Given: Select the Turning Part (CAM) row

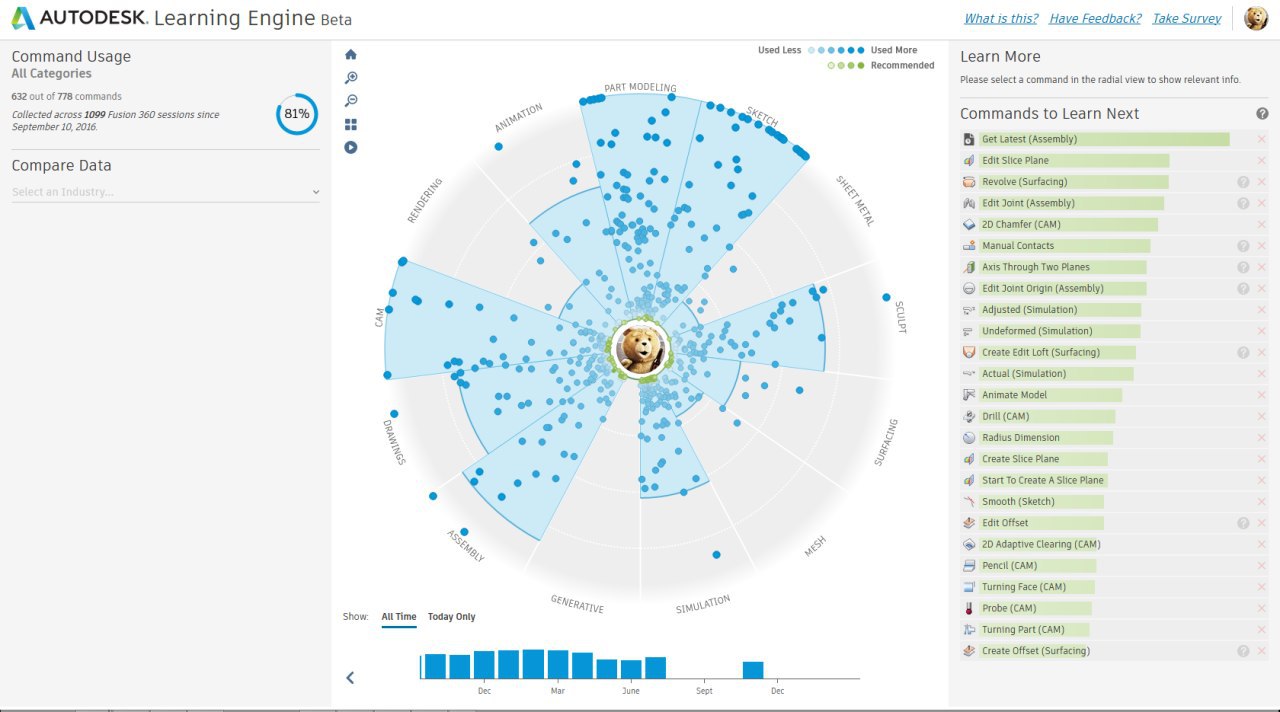Looking at the screenshot, I should 1113,630.
